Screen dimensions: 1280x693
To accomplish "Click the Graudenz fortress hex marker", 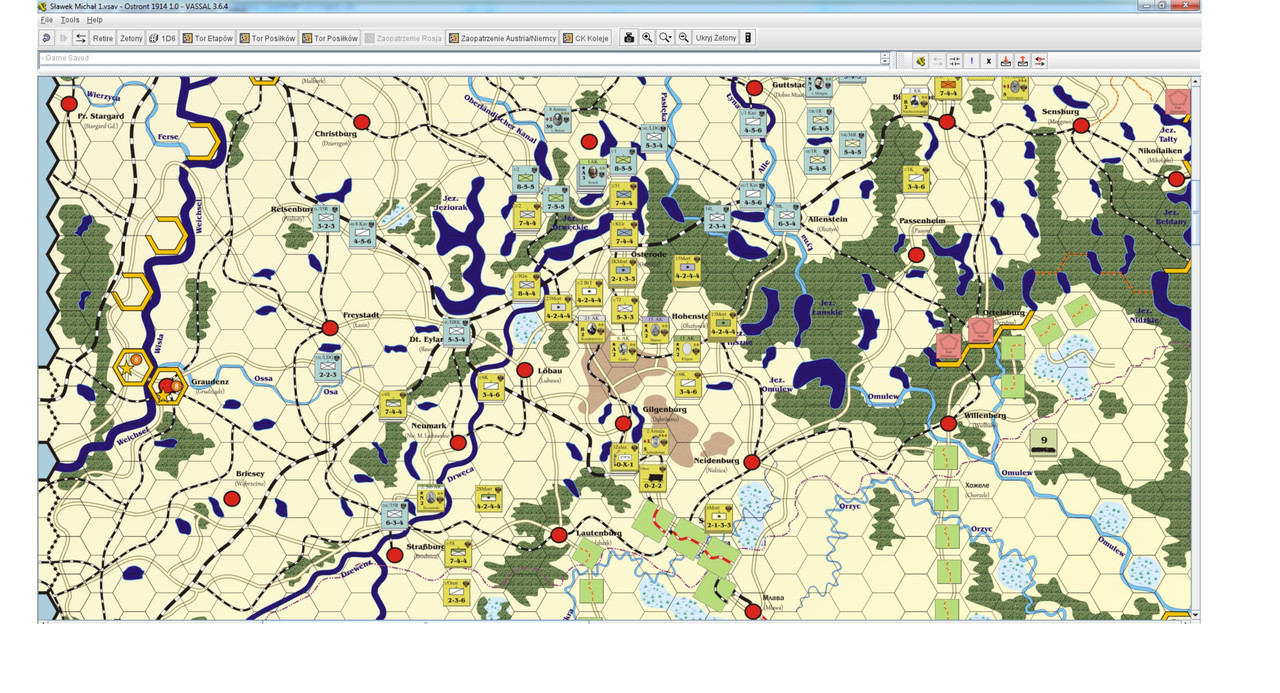I will pyautogui.click(x=166, y=387).
